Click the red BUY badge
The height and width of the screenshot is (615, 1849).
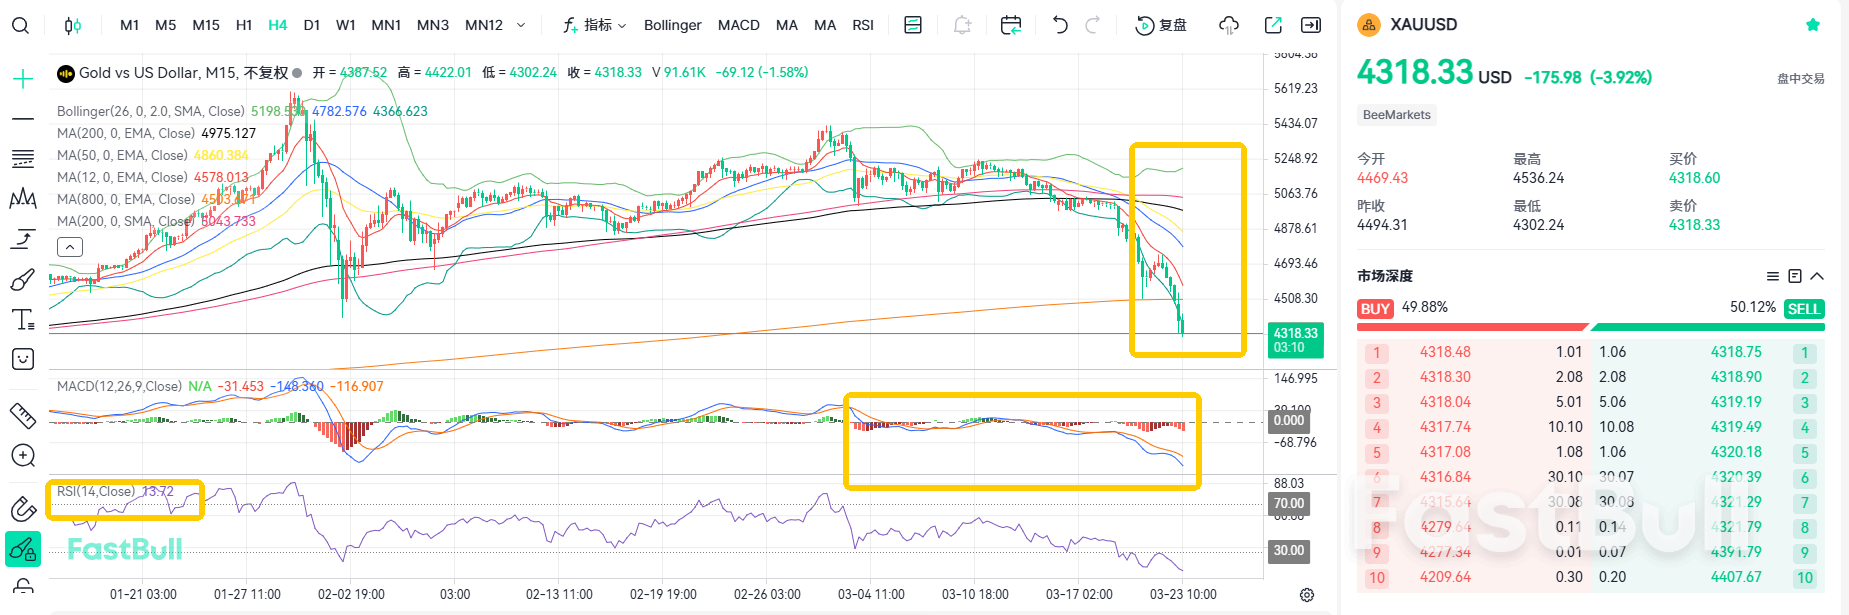(x=1375, y=309)
